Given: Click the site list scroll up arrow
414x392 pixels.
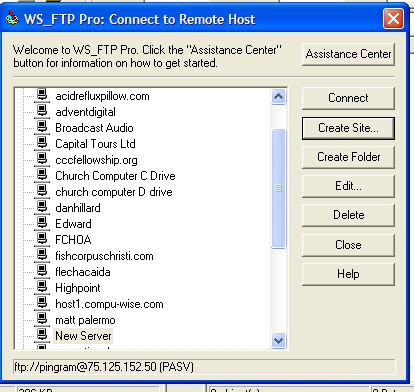Looking at the screenshot, I should (278, 97).
